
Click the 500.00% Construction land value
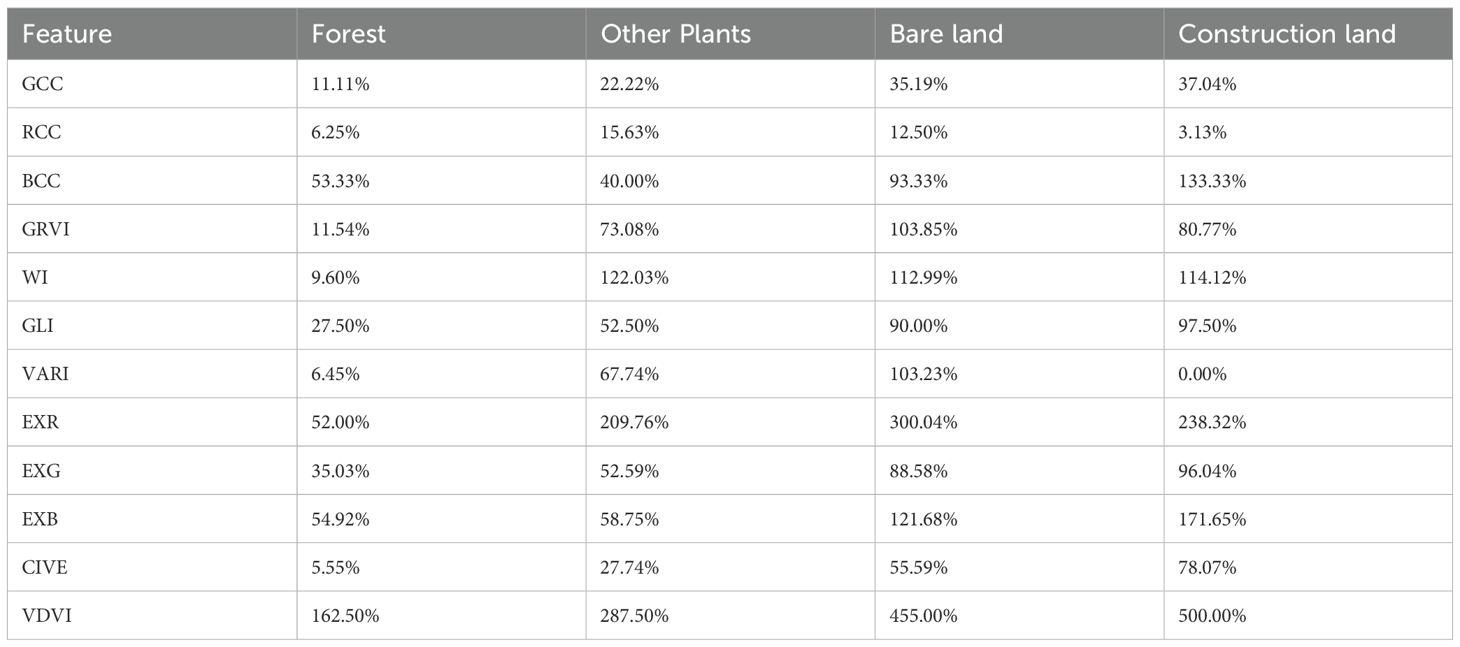(x=1212, y=616)
